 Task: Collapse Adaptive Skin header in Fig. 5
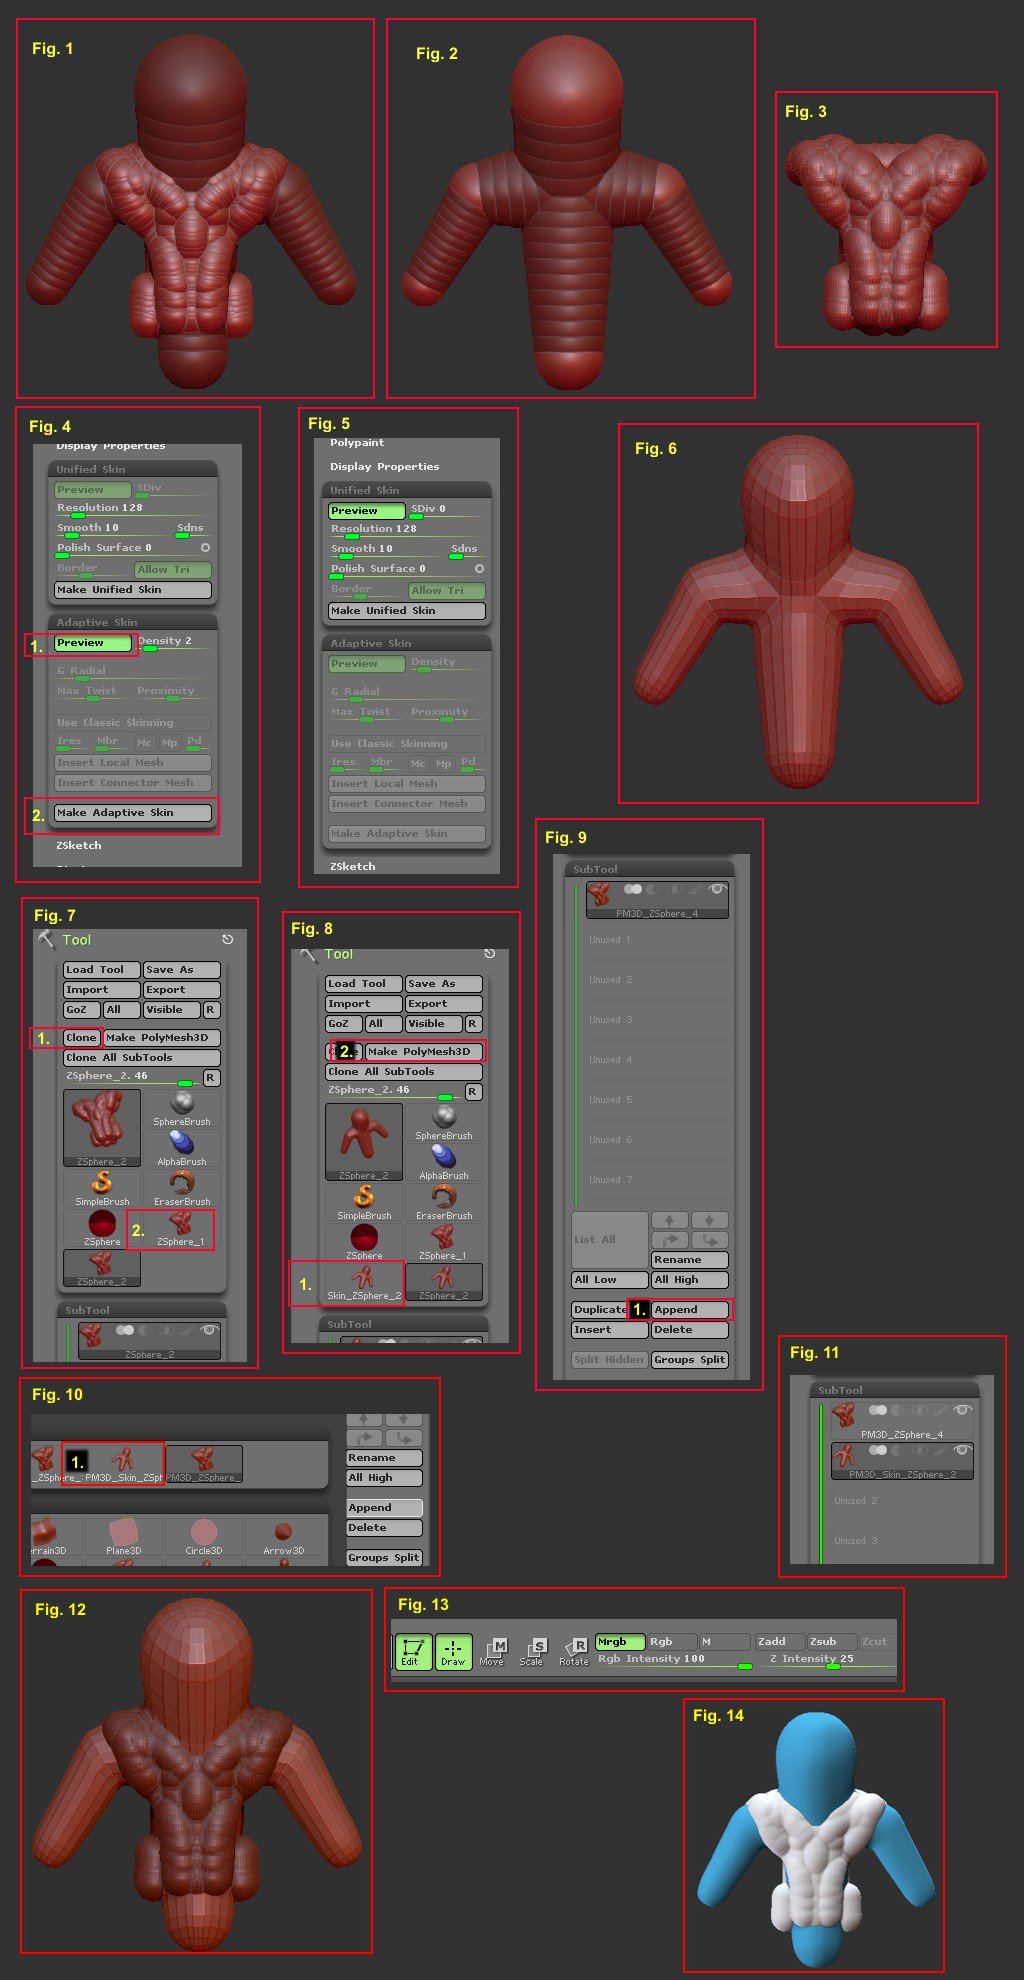[x=407, y=643]
